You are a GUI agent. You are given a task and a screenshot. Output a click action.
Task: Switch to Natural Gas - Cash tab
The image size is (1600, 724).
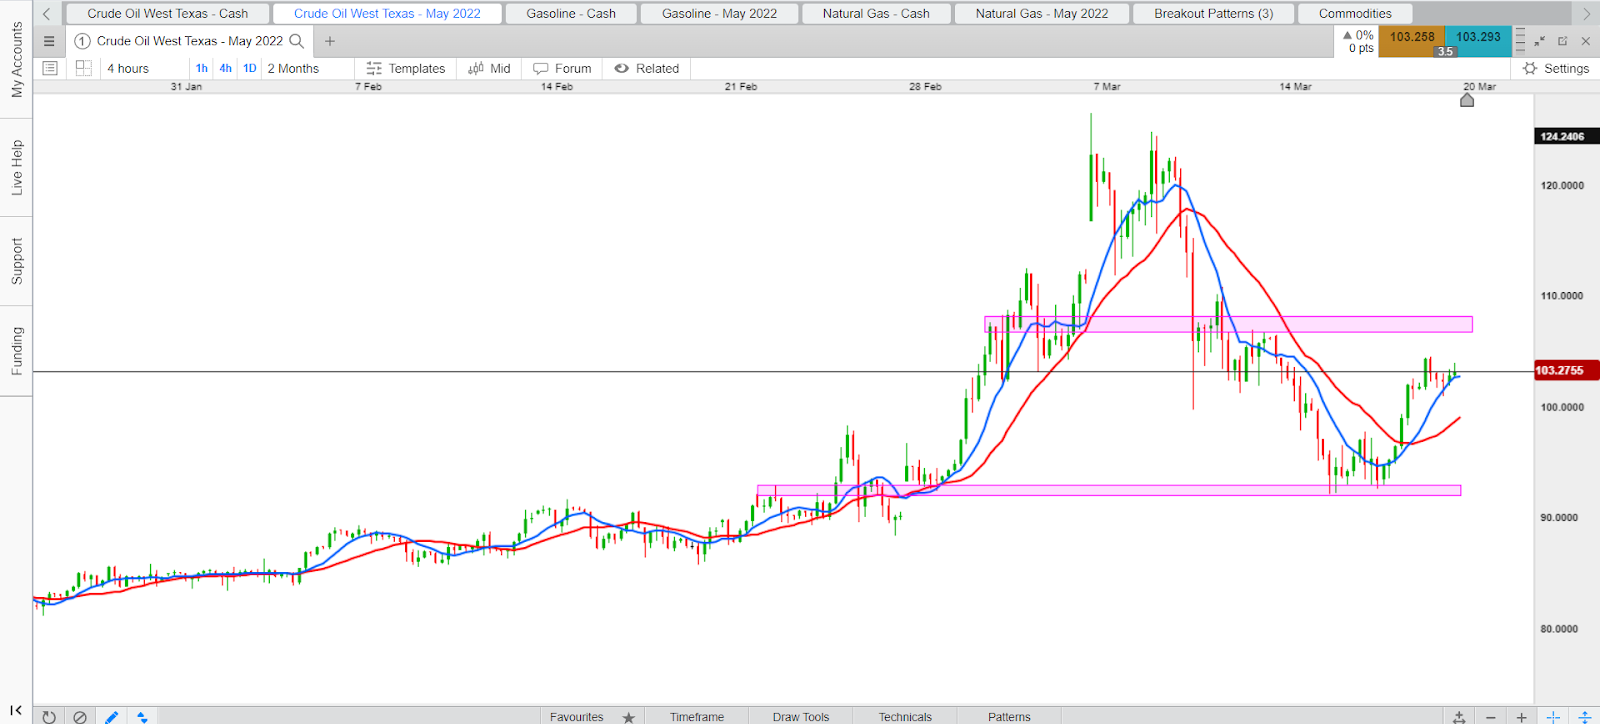tap(876, 14)
